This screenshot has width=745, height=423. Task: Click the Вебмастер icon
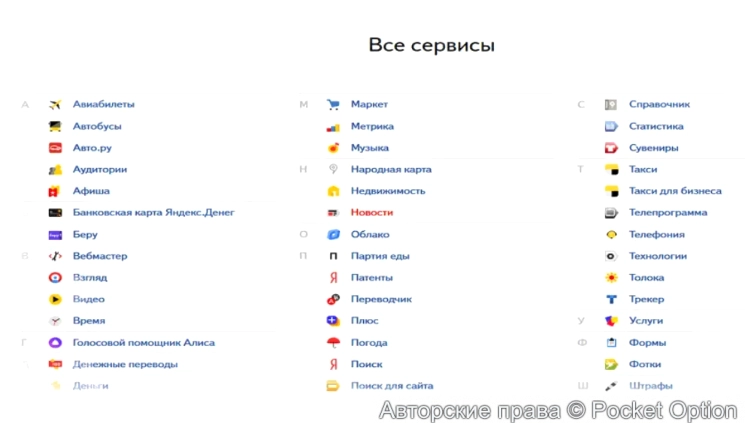click(55, 256)
